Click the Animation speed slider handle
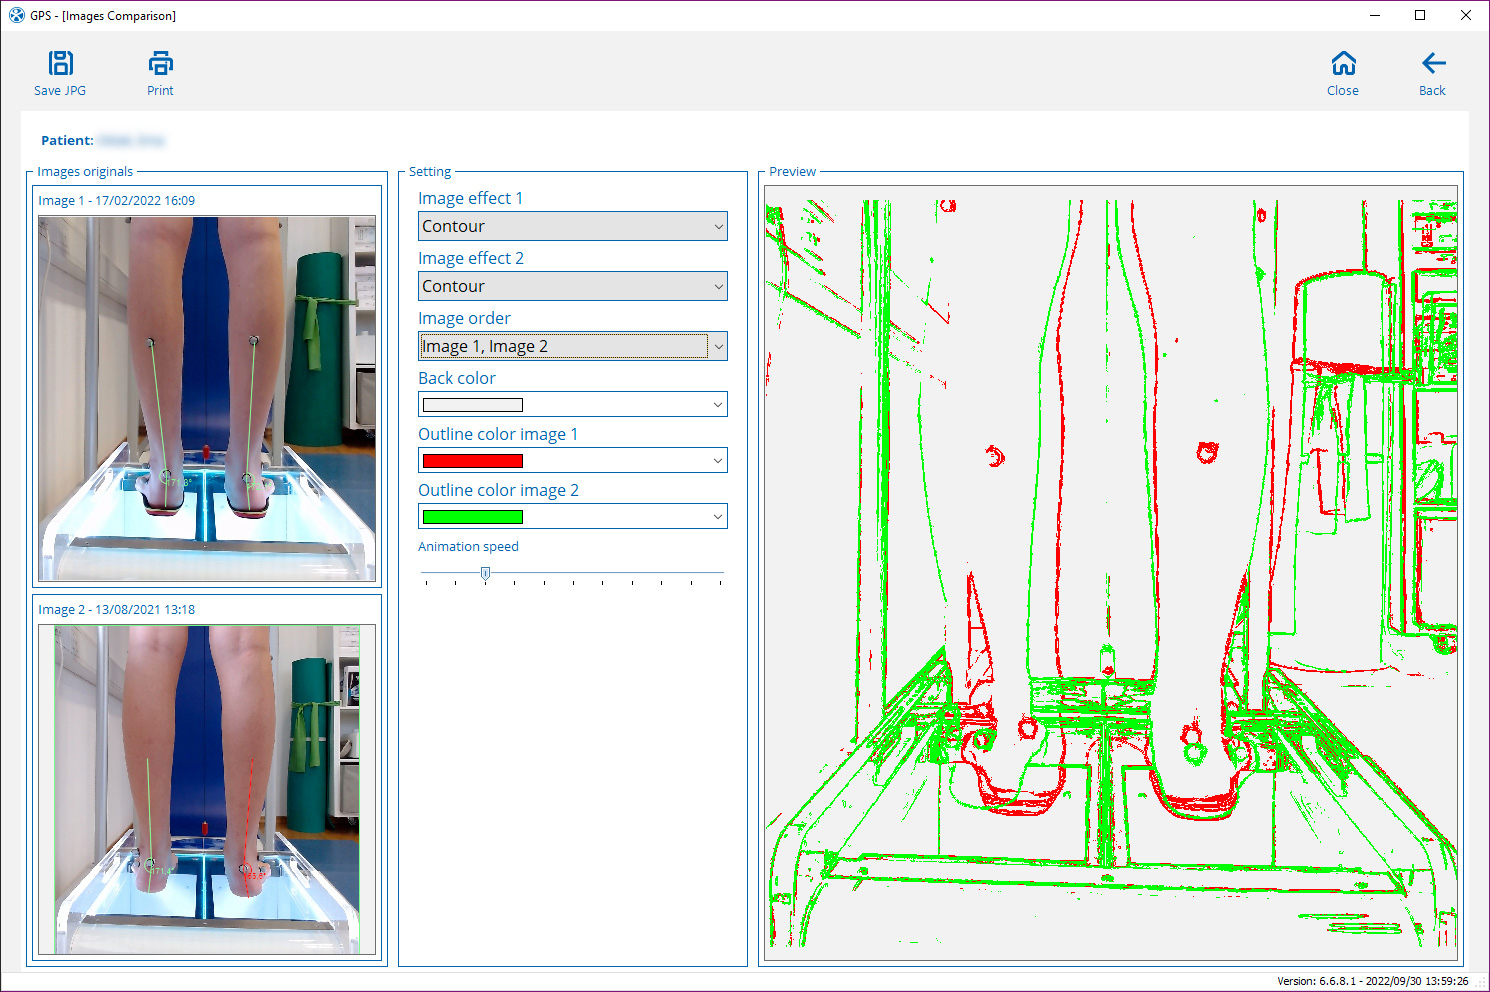The height and width of the screenshot is (992, 1490). click(x=485, y=573)
